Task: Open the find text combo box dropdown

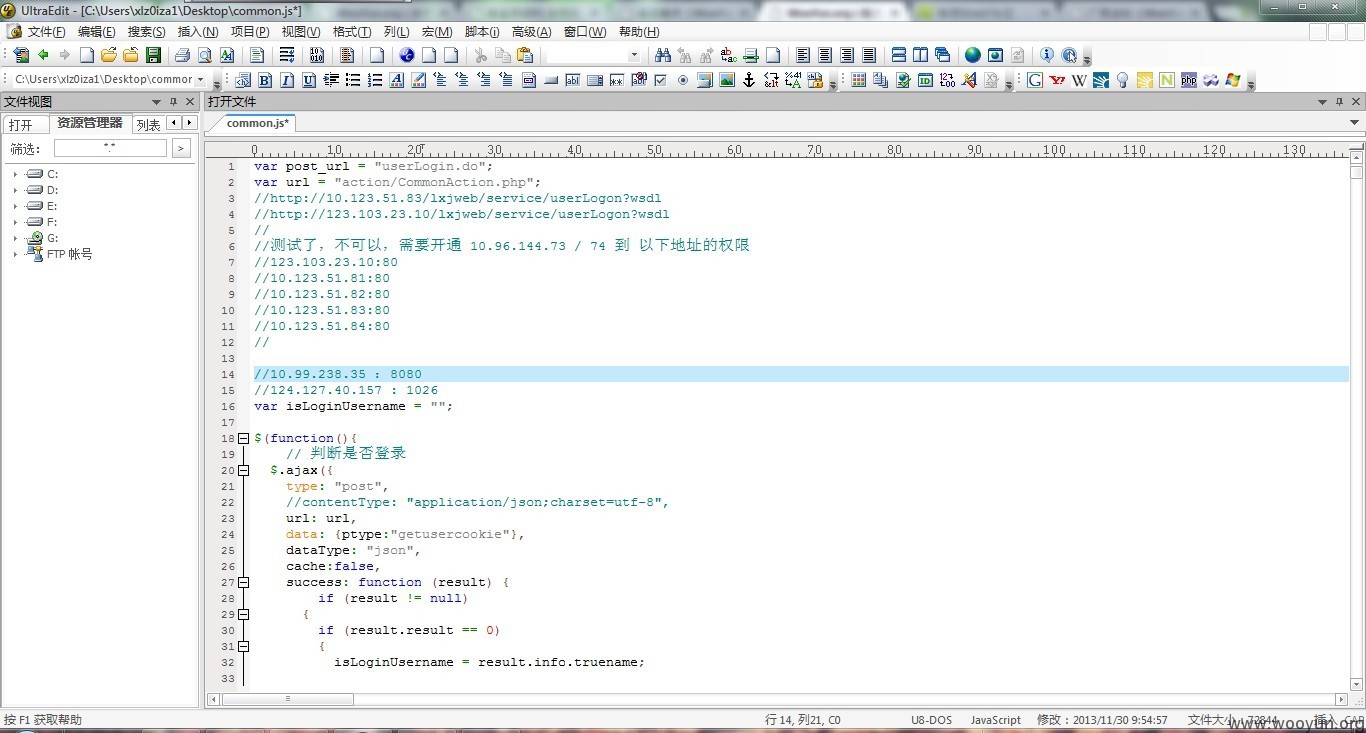Action: (x=634, y=55)
